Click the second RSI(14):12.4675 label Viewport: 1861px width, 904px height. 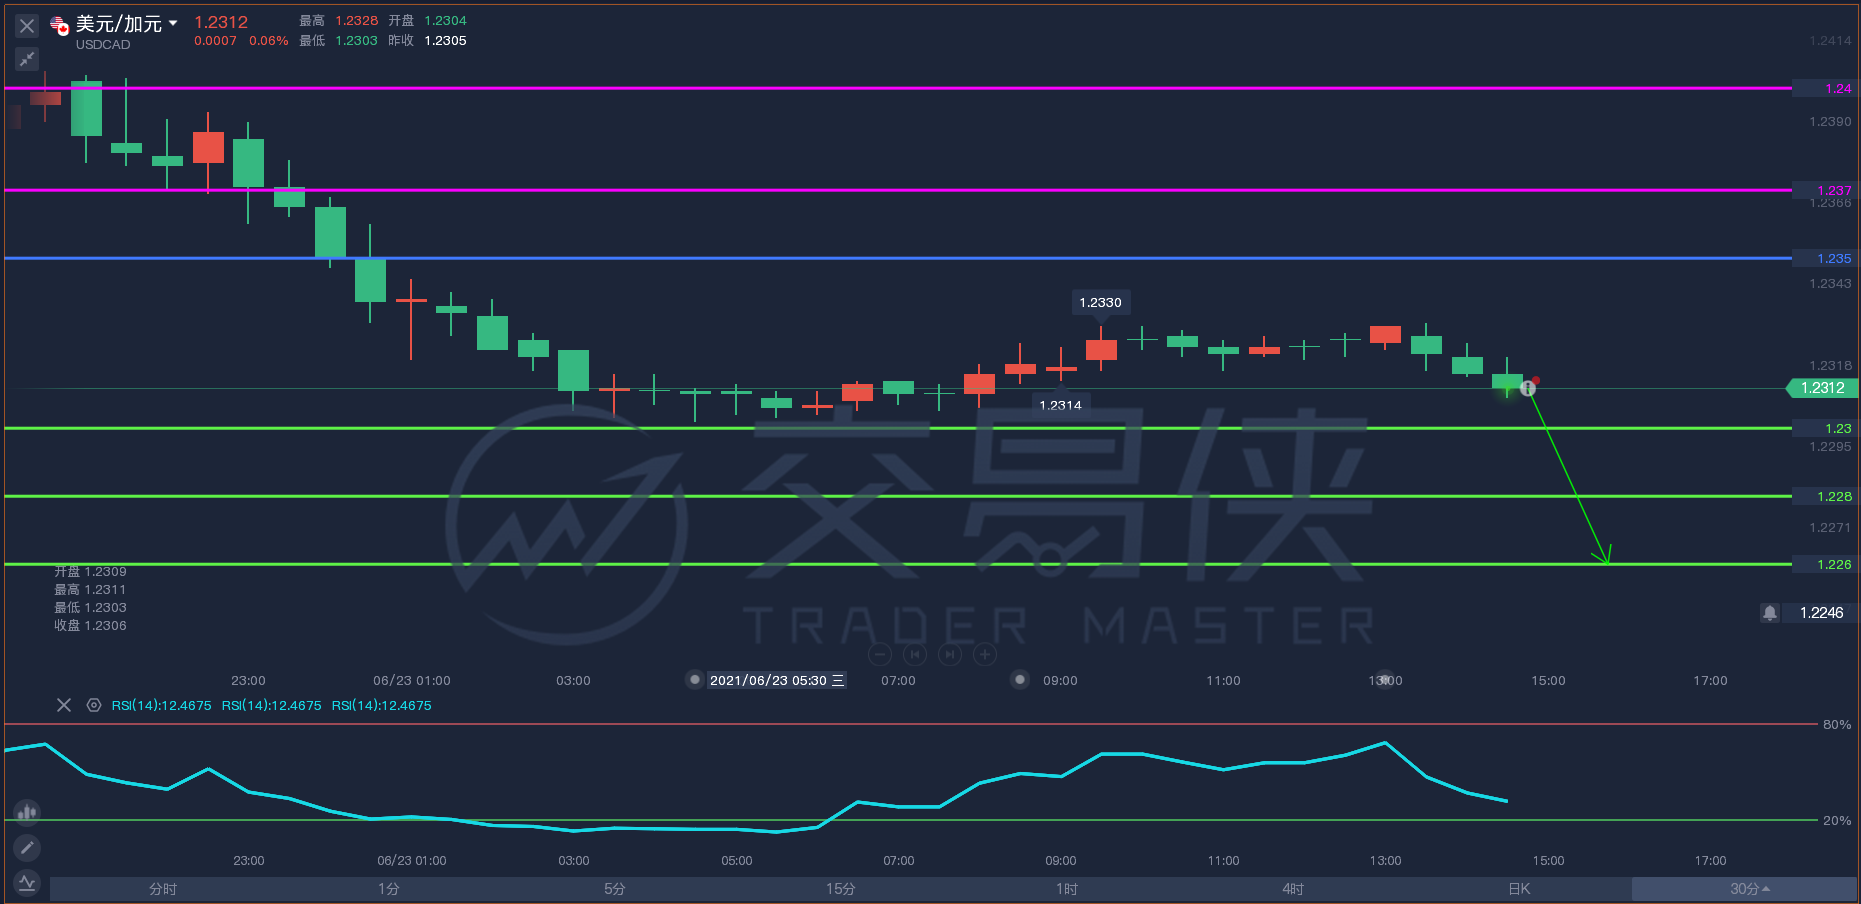[272, 705]
